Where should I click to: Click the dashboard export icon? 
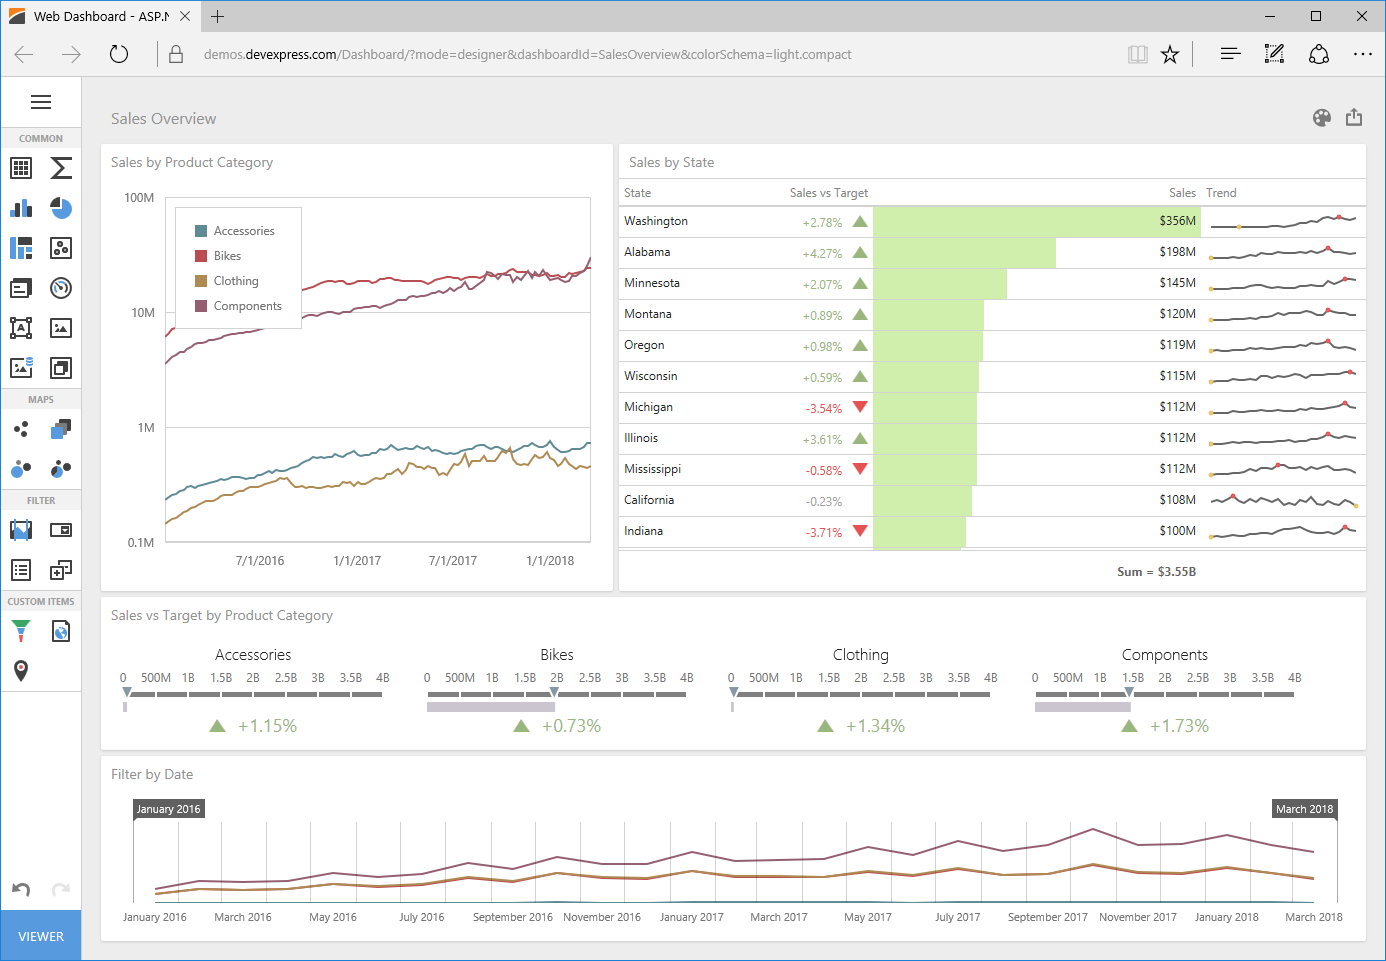[1354, 118]
